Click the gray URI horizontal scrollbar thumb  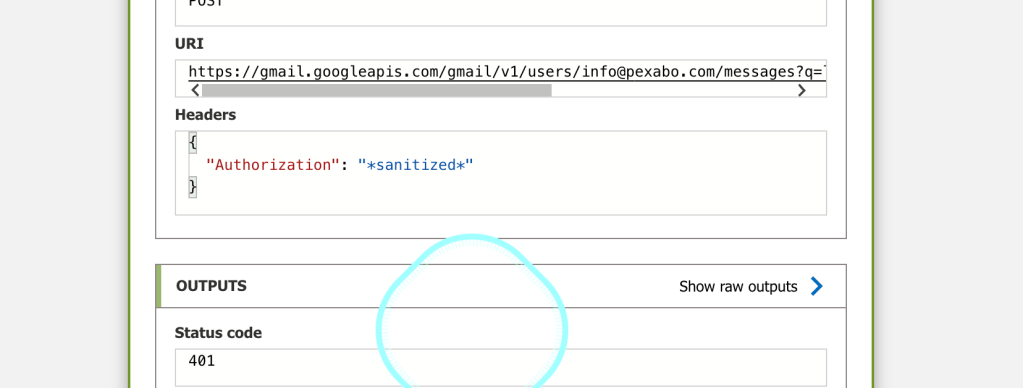(376, 90)
